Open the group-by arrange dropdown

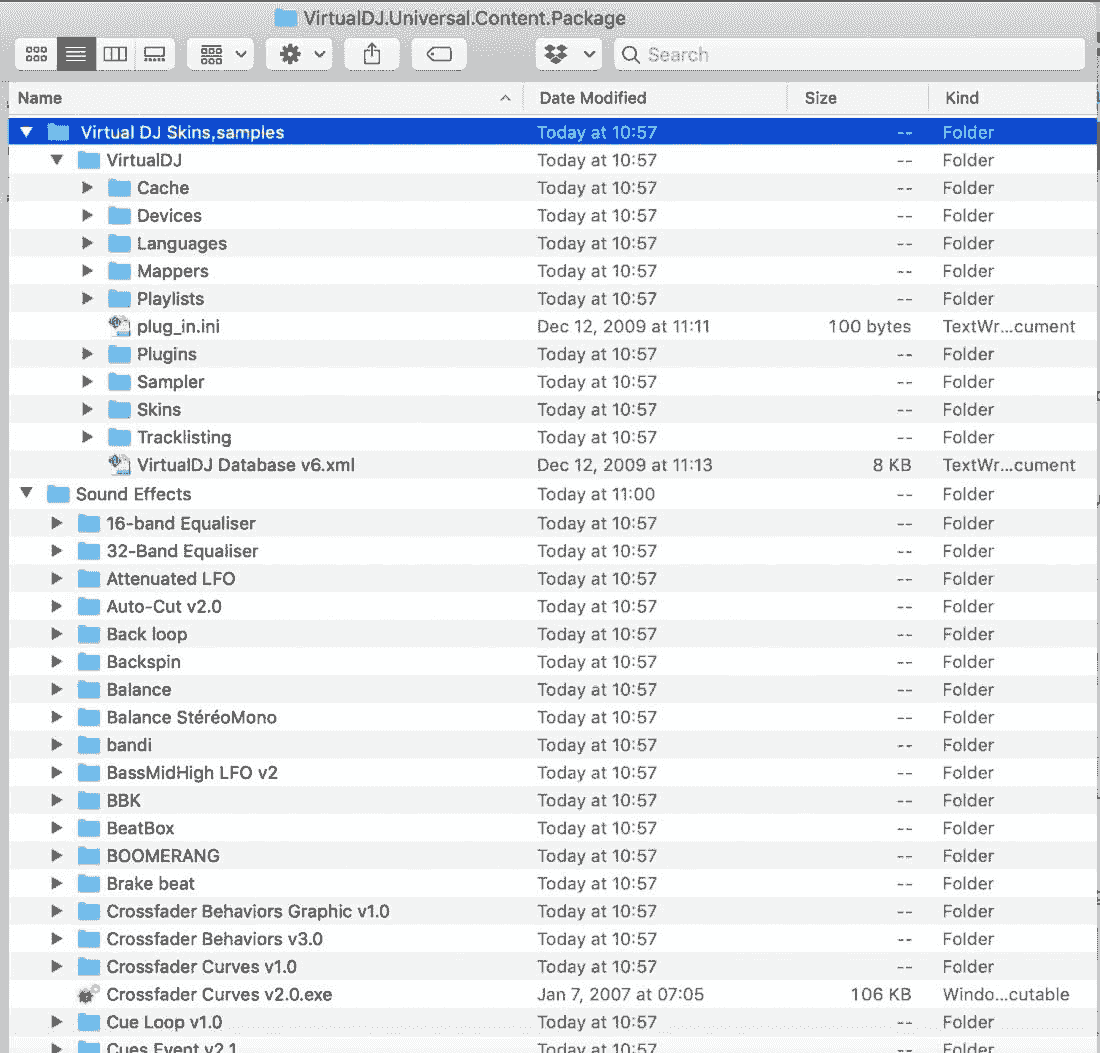pos(221,54)
